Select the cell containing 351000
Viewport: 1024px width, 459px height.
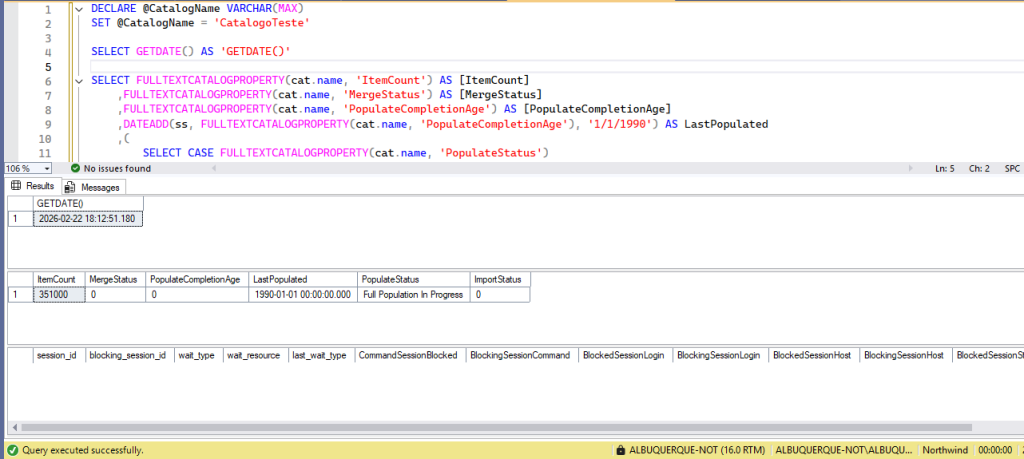click(x=58, y=295)
